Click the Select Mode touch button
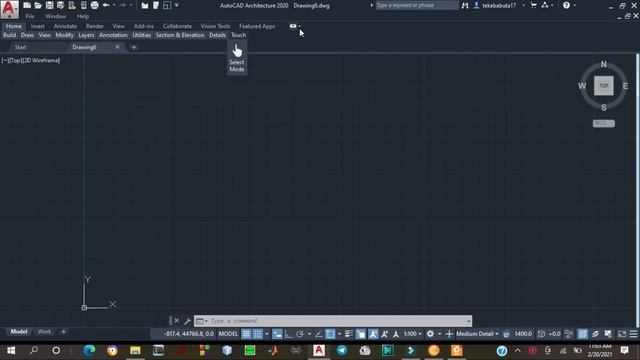The height and width of the screenshot is (360, 640). [x=237, y=58]
